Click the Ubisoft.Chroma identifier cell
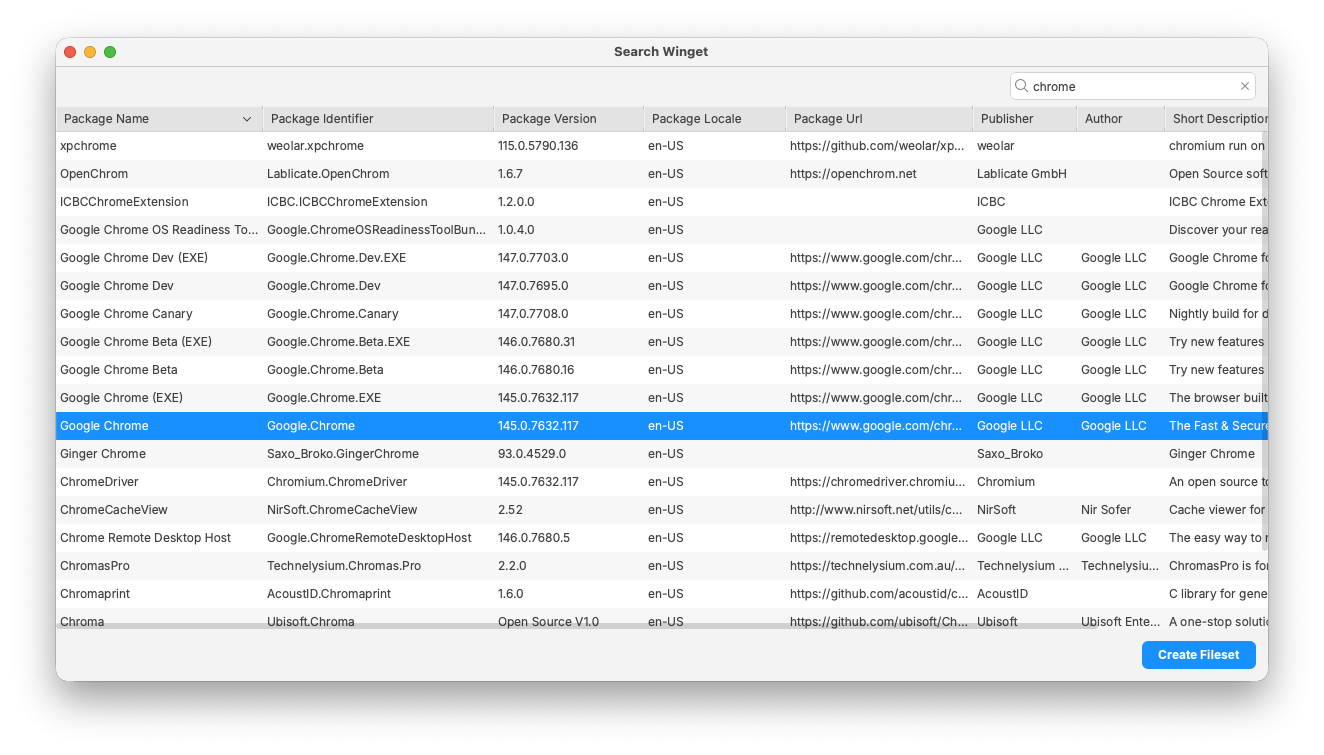 (x=312, y=621)
